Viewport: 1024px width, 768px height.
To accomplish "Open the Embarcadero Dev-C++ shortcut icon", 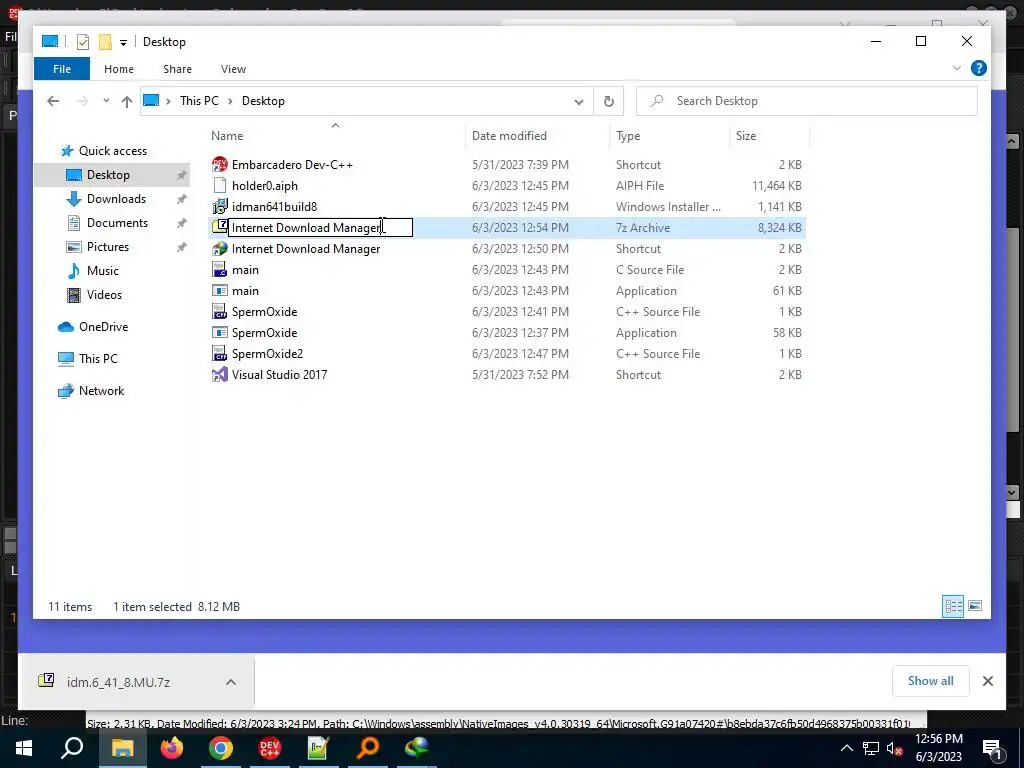I will coord(219,165).
